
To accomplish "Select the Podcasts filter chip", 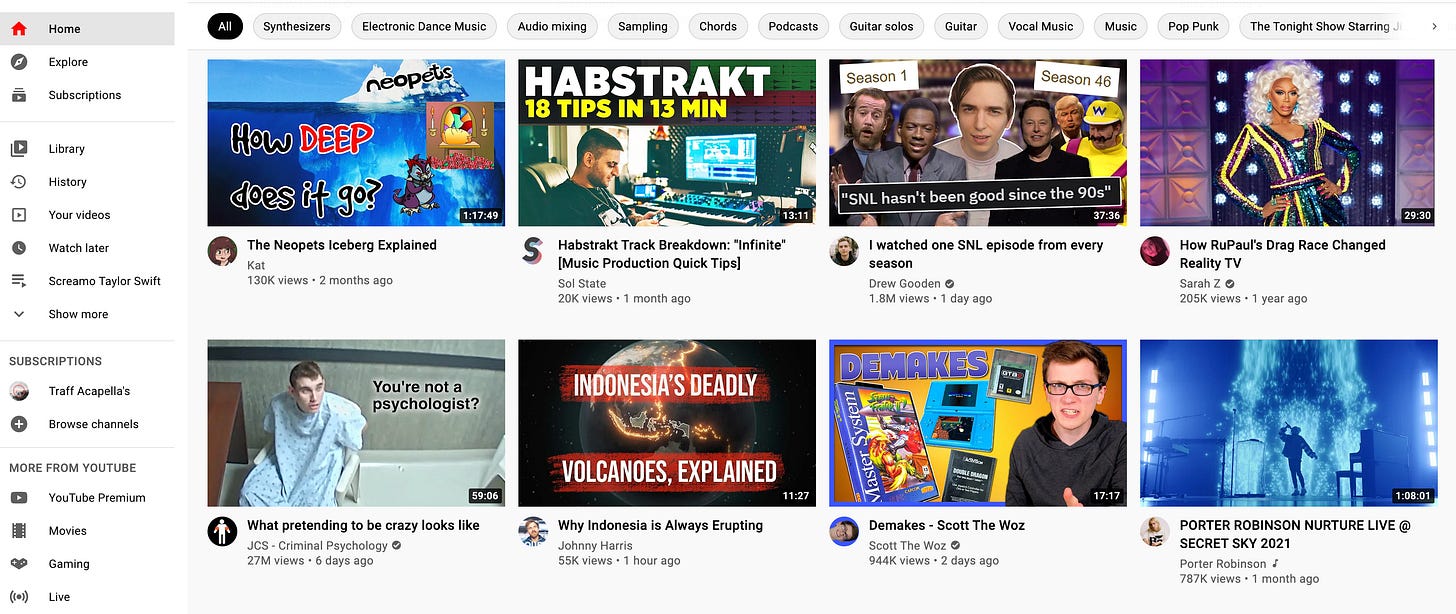I will 793,27.
